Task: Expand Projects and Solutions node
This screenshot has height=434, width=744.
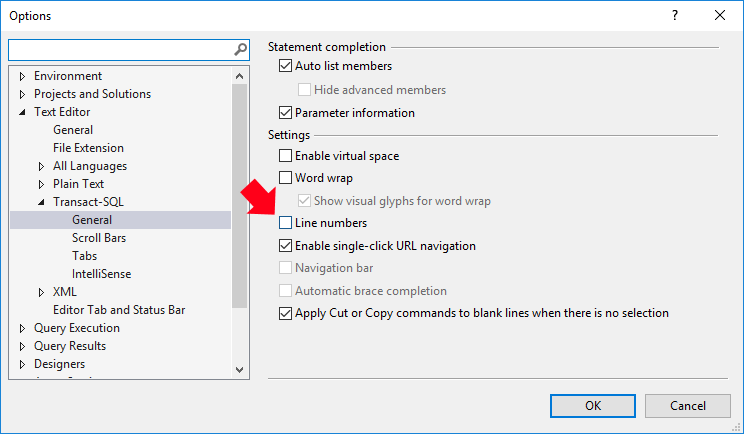Action: point(22,94)
